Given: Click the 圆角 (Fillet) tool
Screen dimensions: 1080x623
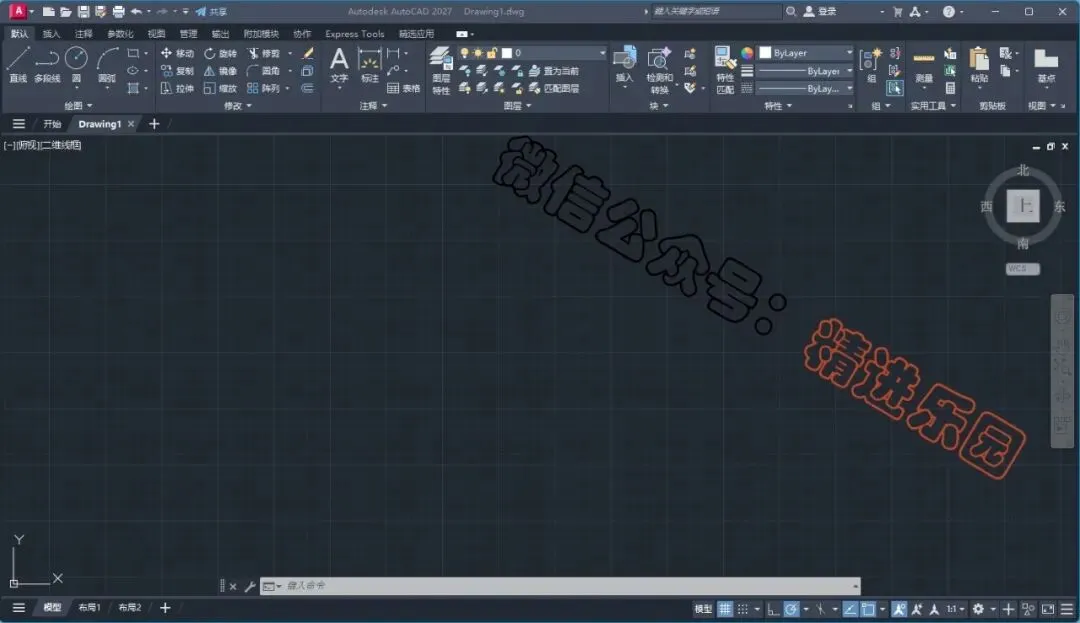Looking at the screenshot, I should coord(264,71).
